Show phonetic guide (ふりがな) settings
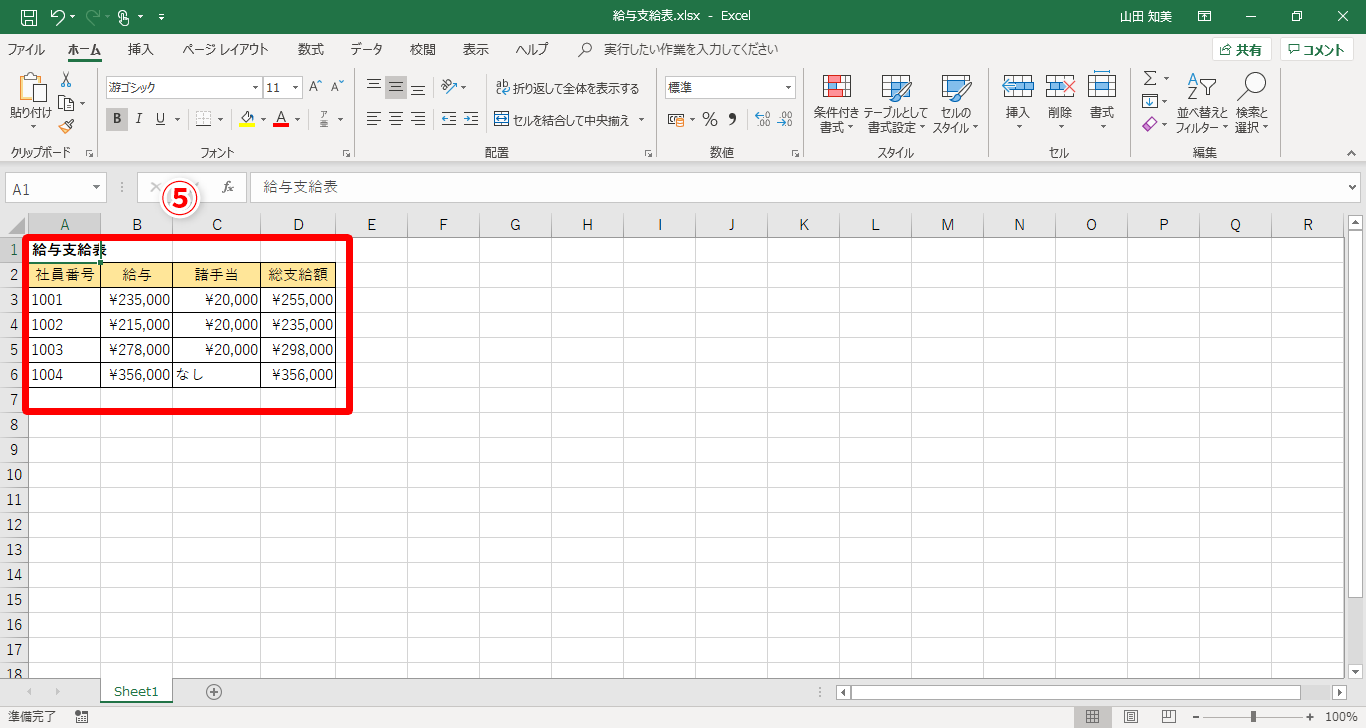 coord(324,119)
